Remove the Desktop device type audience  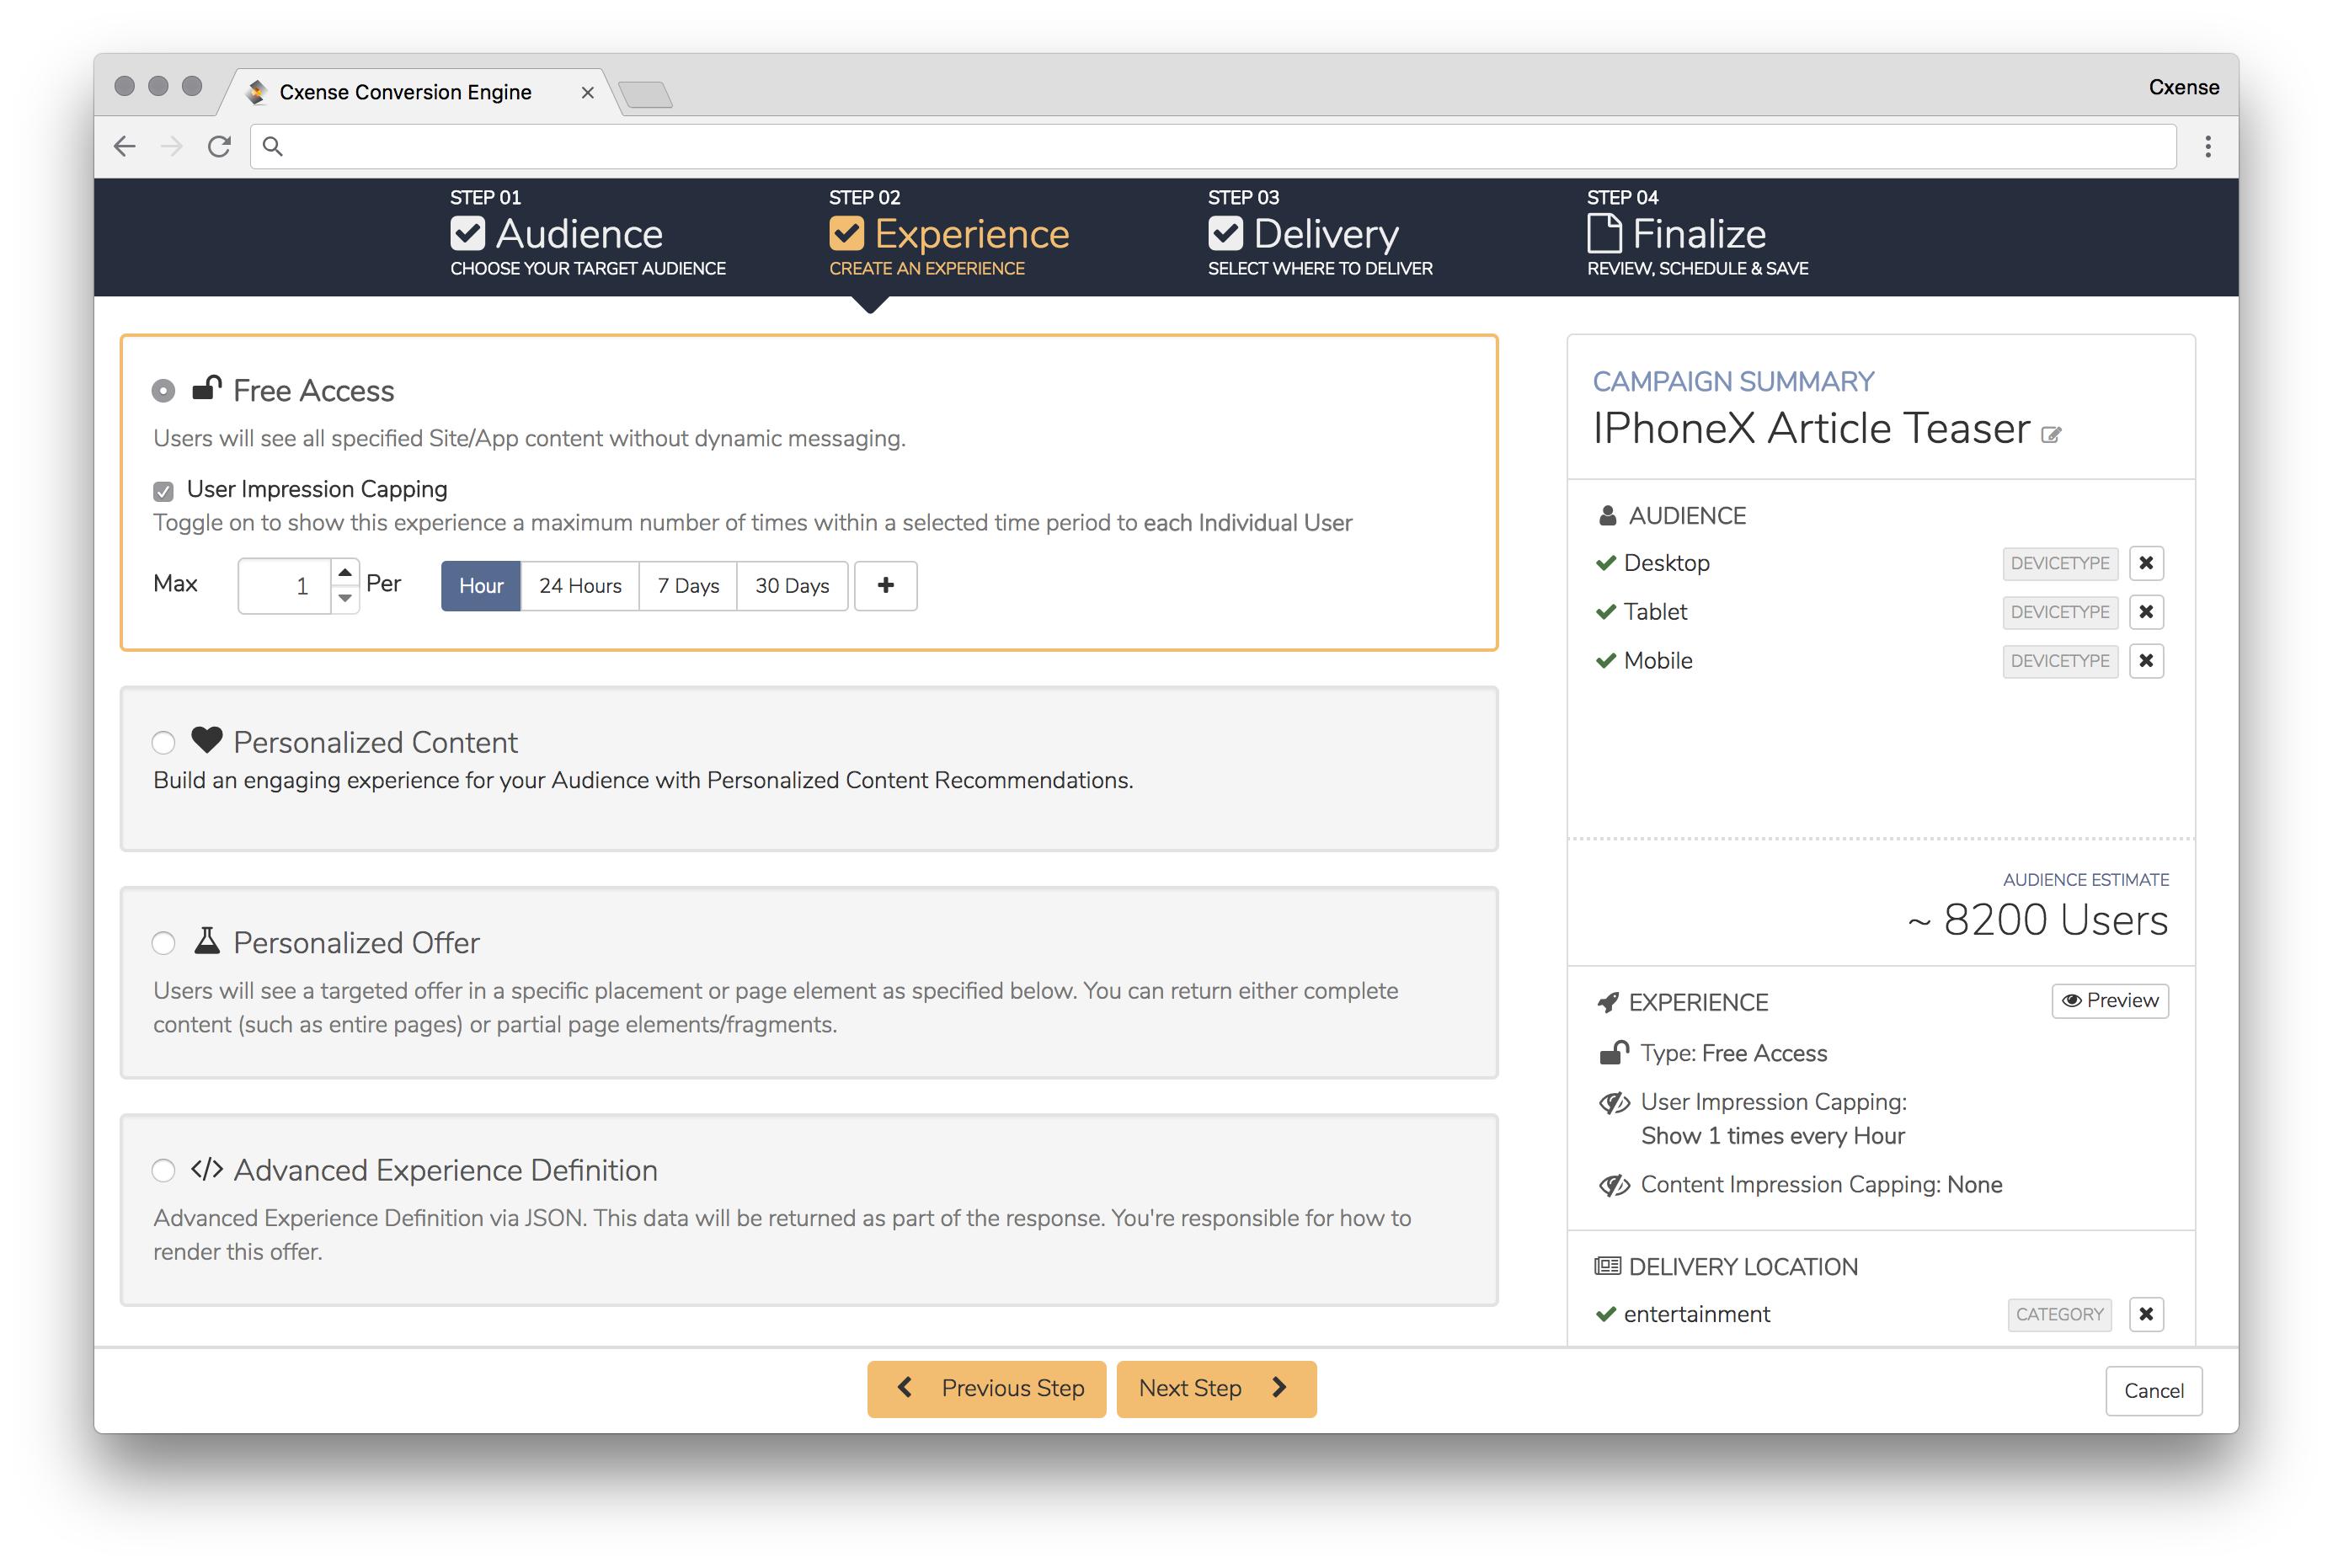(x=2145, y=563)
